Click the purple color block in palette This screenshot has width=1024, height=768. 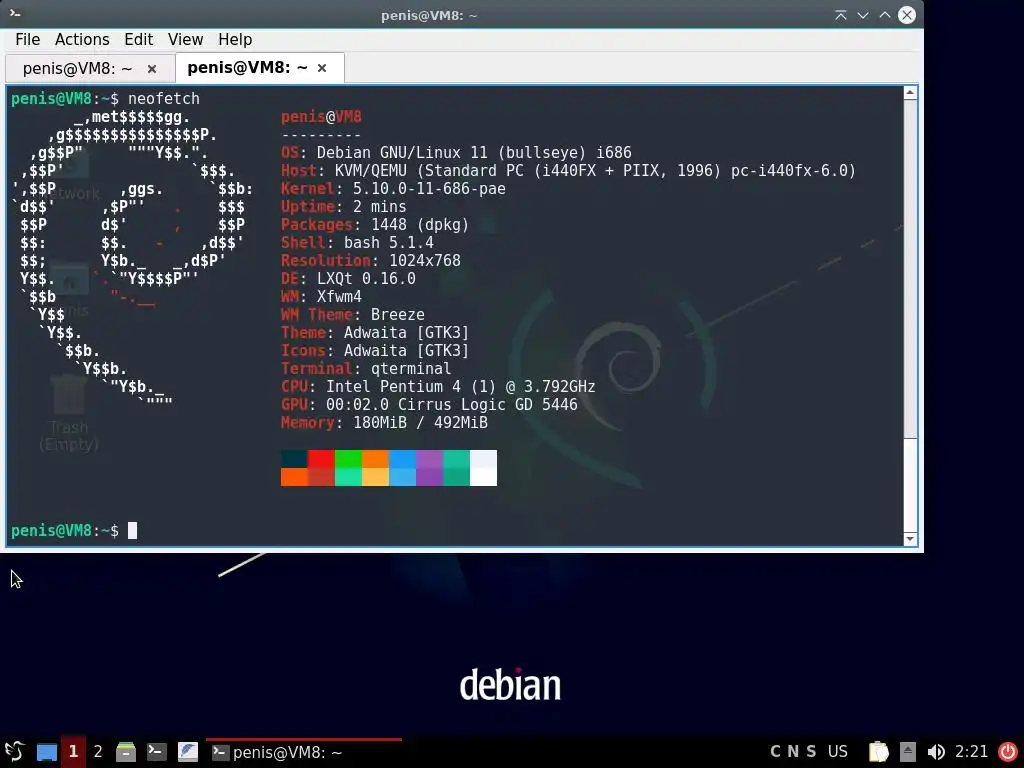point(429,458)
